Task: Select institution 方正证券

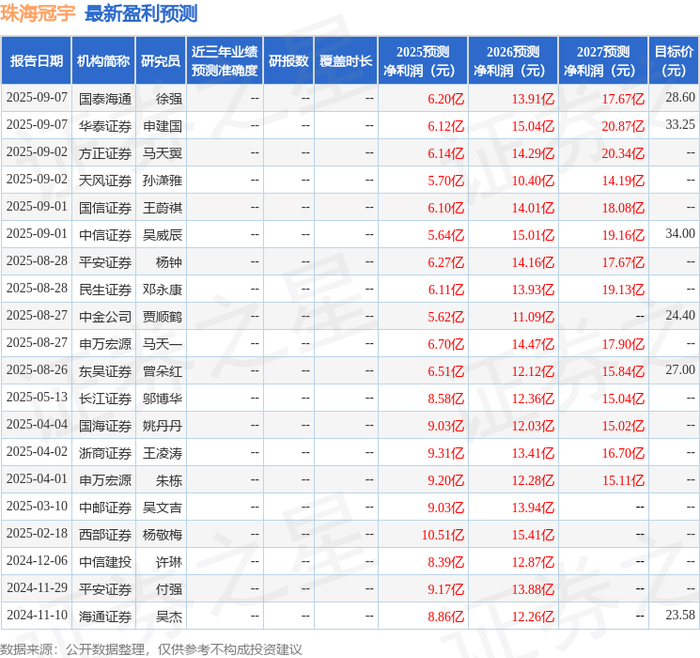Action: (105, 153)
